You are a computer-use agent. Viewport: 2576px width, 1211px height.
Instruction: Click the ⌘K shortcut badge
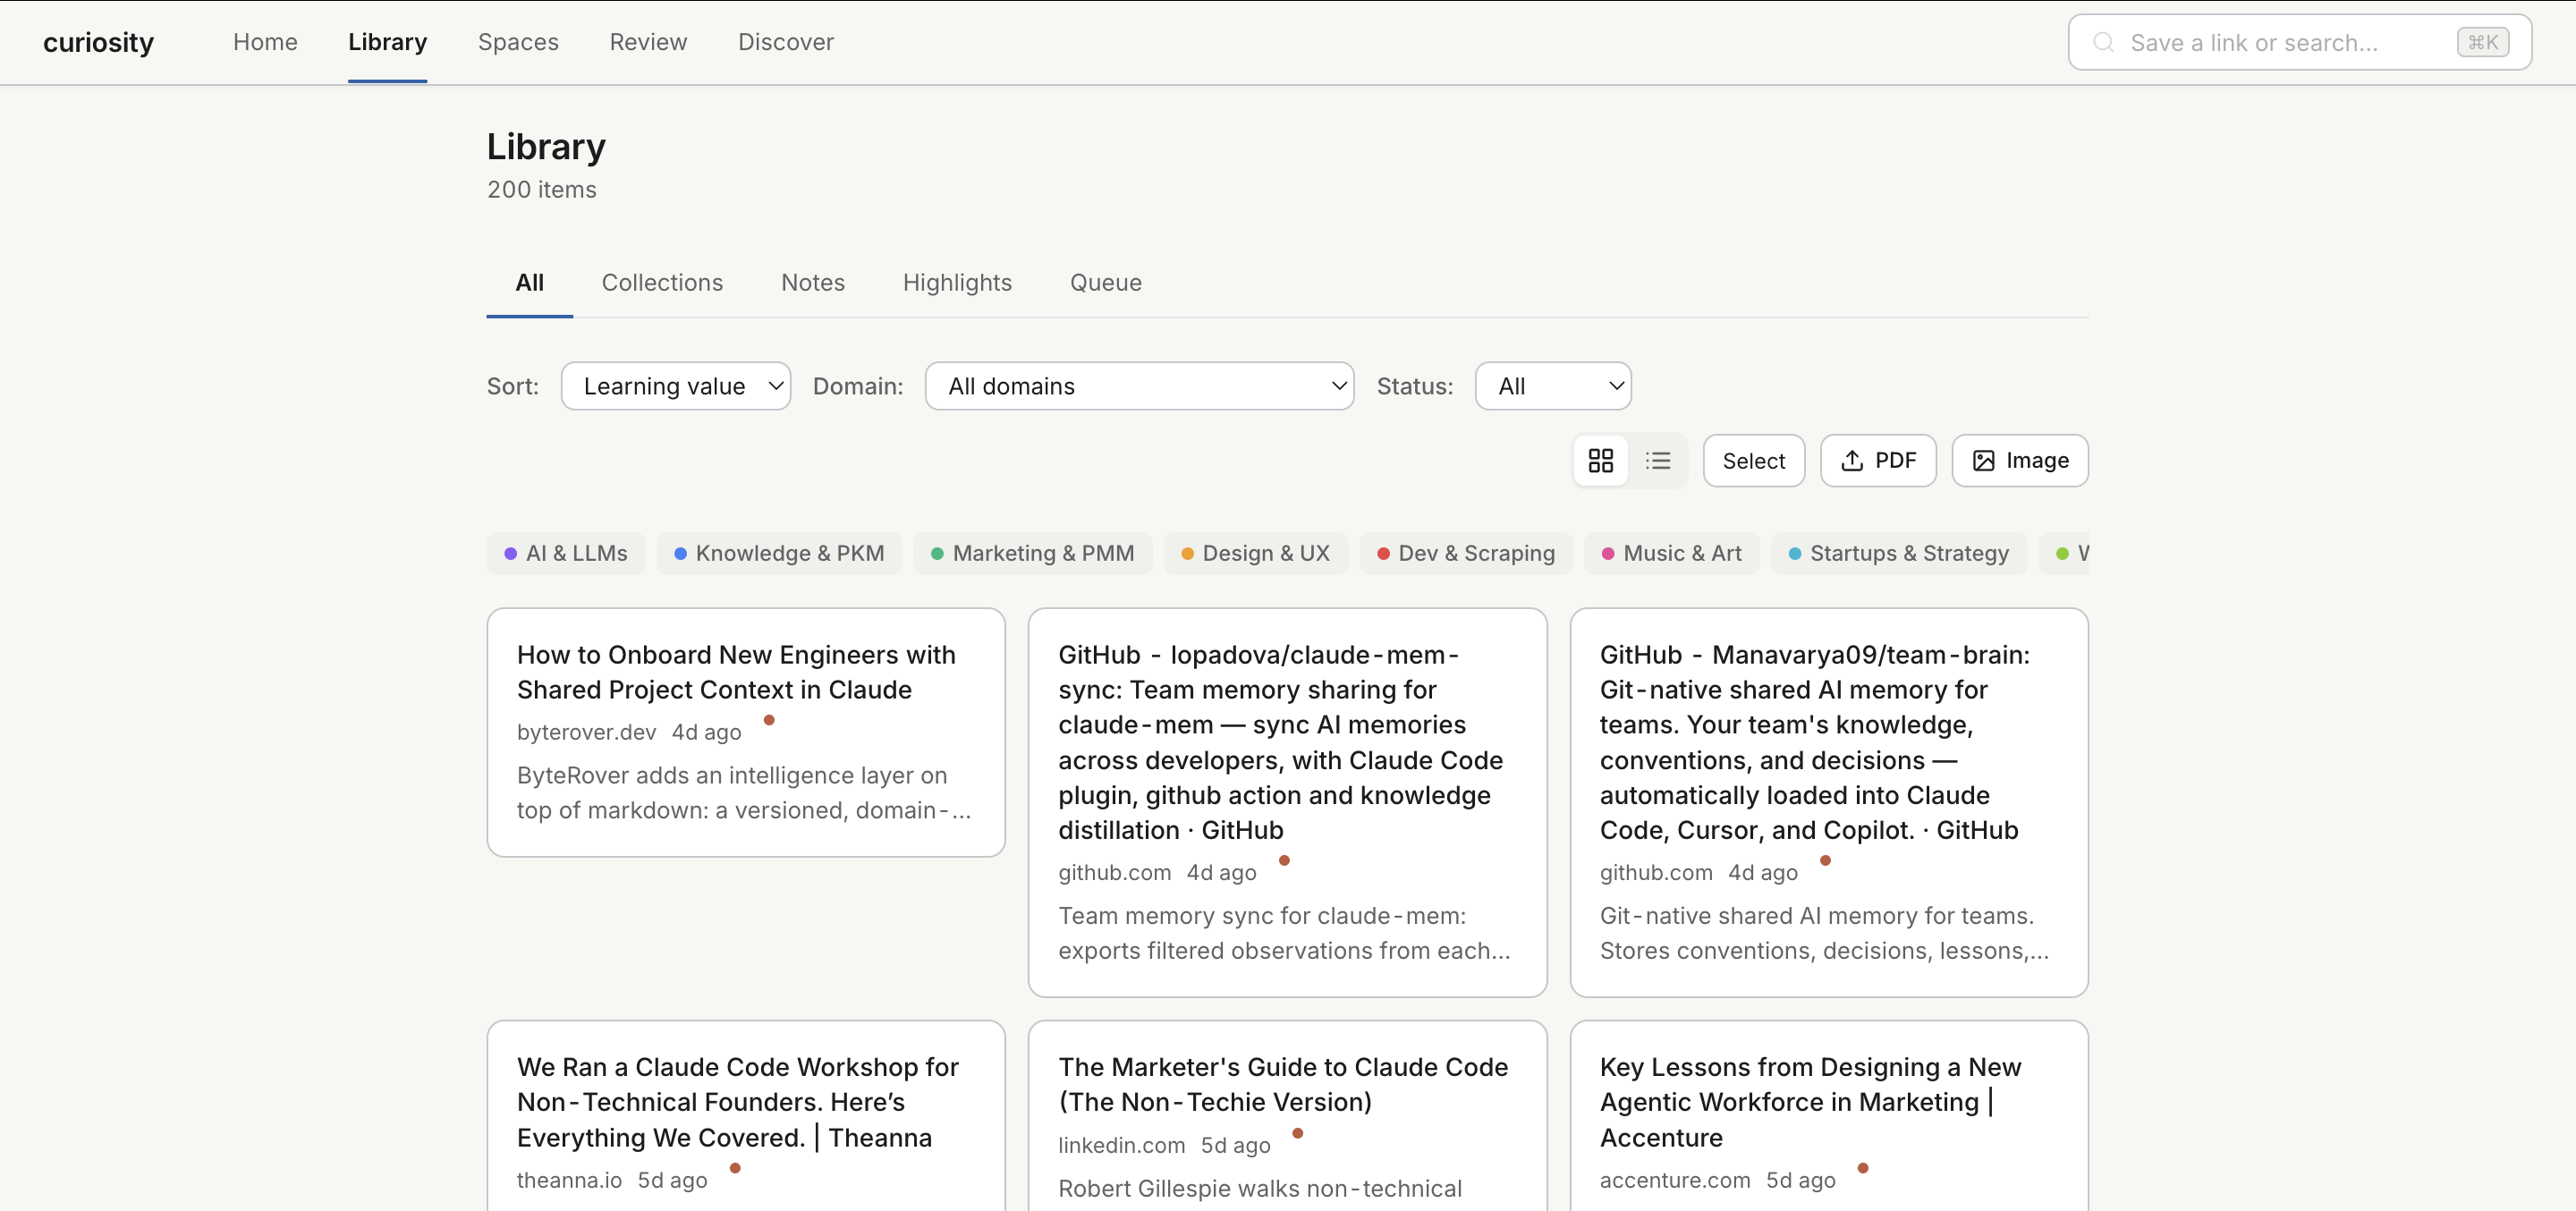(2482, 42)
